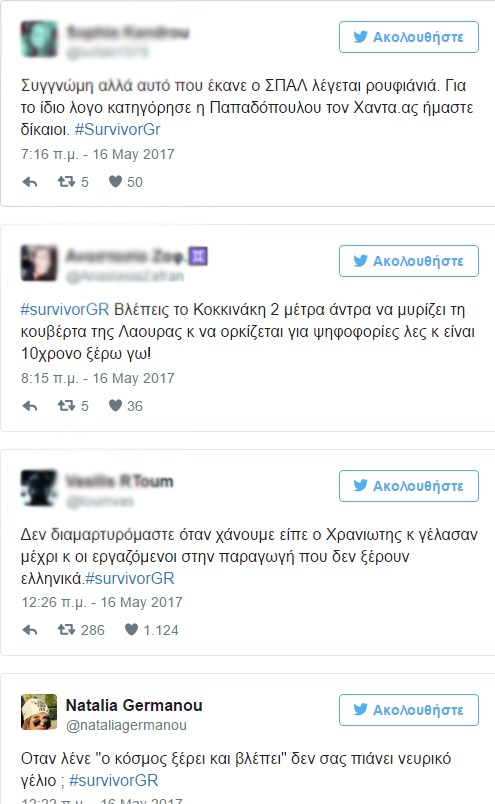This screenshot has width=495, height=804.
Task: Open timestamp 12:26 π.μ. - 16 May 2017
Action: click(102, 602)
